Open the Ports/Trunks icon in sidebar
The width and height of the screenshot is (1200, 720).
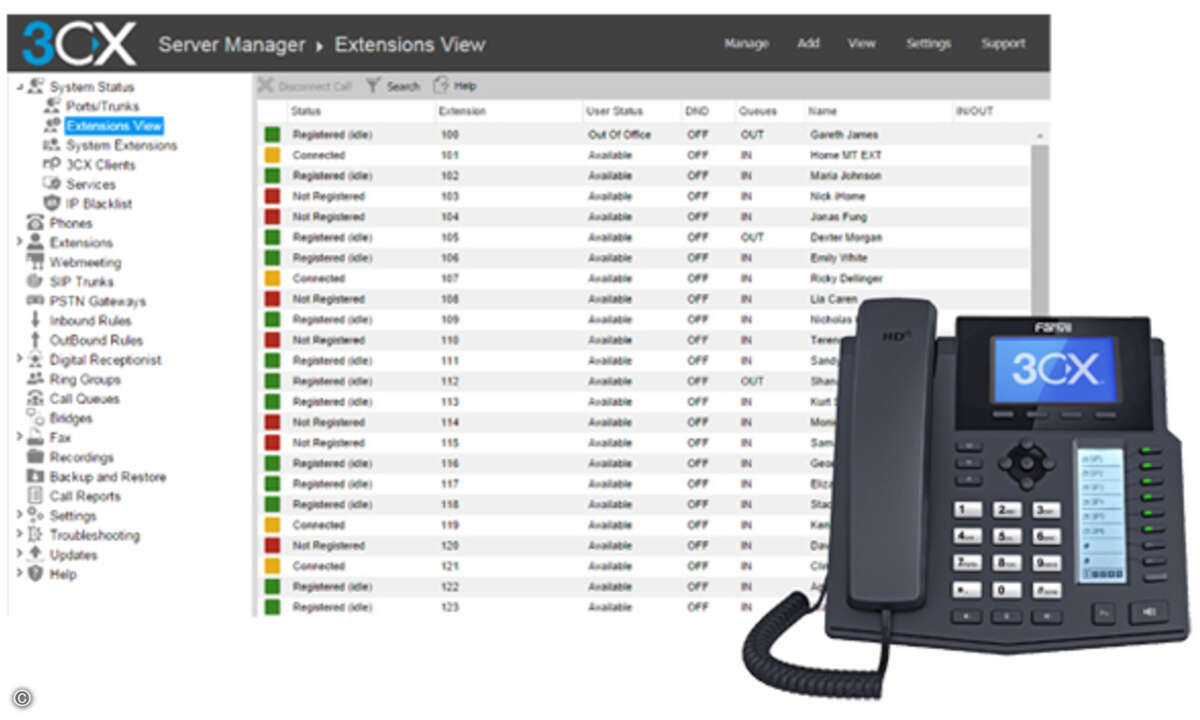click(x=53, y=106)
